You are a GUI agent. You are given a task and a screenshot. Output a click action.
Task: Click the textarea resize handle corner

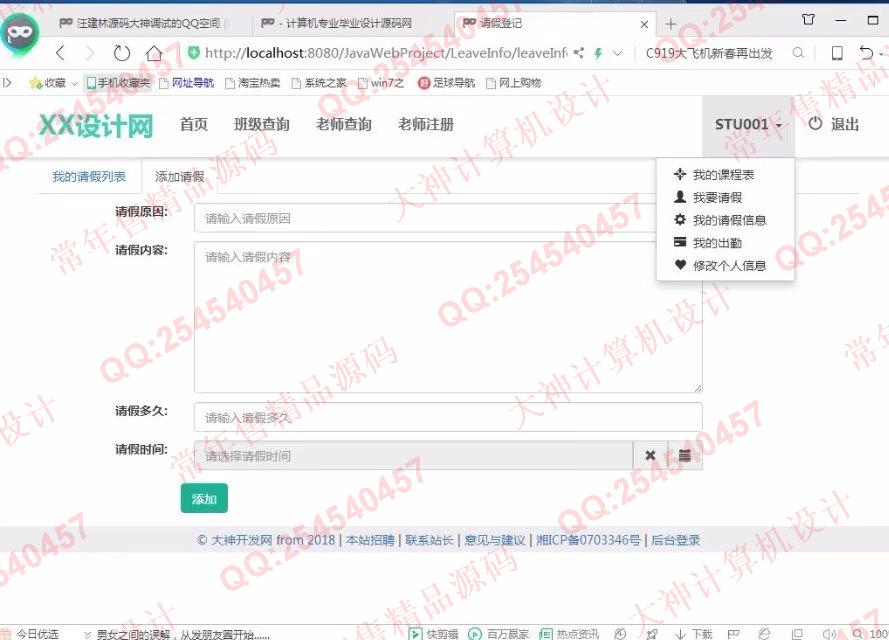698,388
